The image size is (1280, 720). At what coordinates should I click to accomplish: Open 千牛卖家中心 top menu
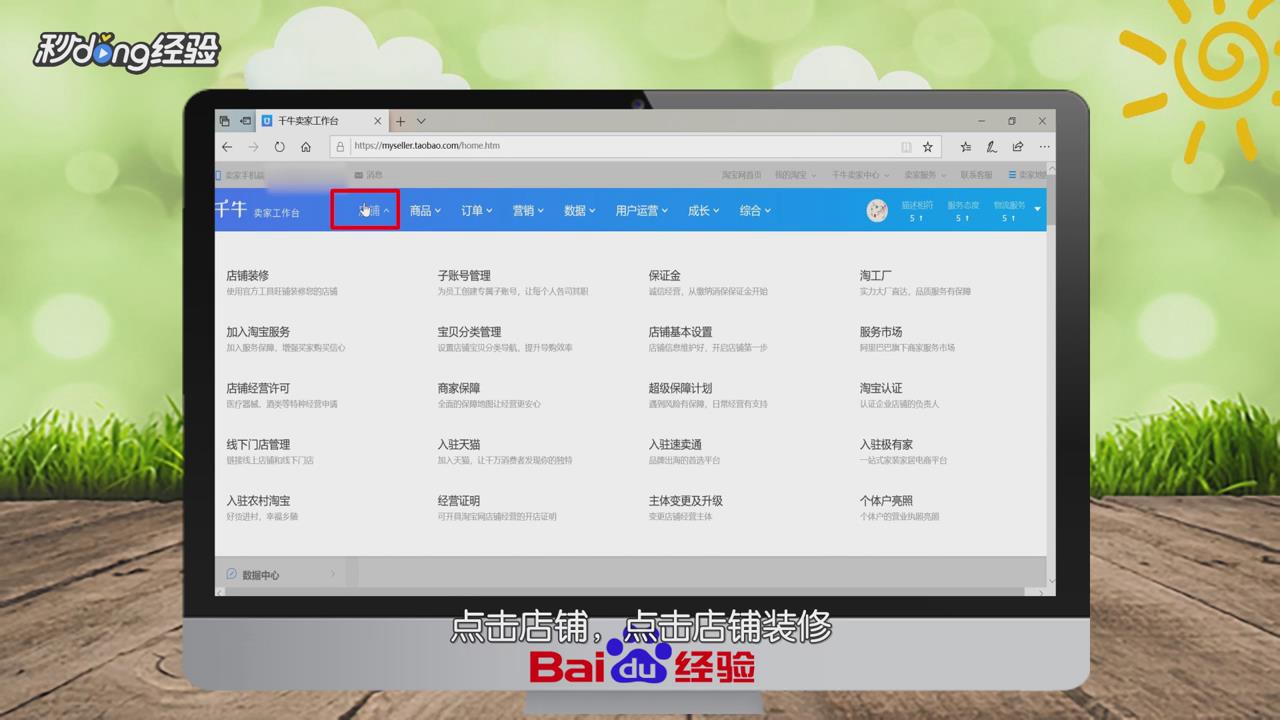[859, 175]
